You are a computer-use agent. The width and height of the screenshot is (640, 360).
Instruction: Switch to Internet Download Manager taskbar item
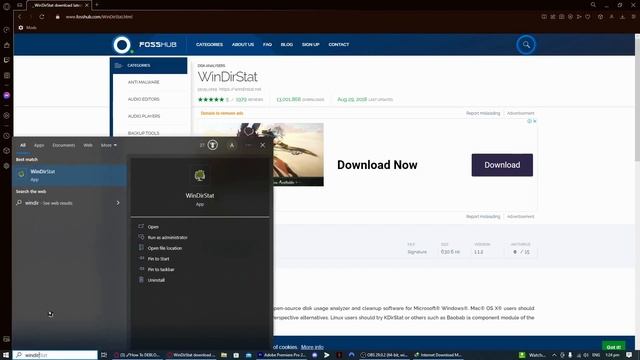438,355
